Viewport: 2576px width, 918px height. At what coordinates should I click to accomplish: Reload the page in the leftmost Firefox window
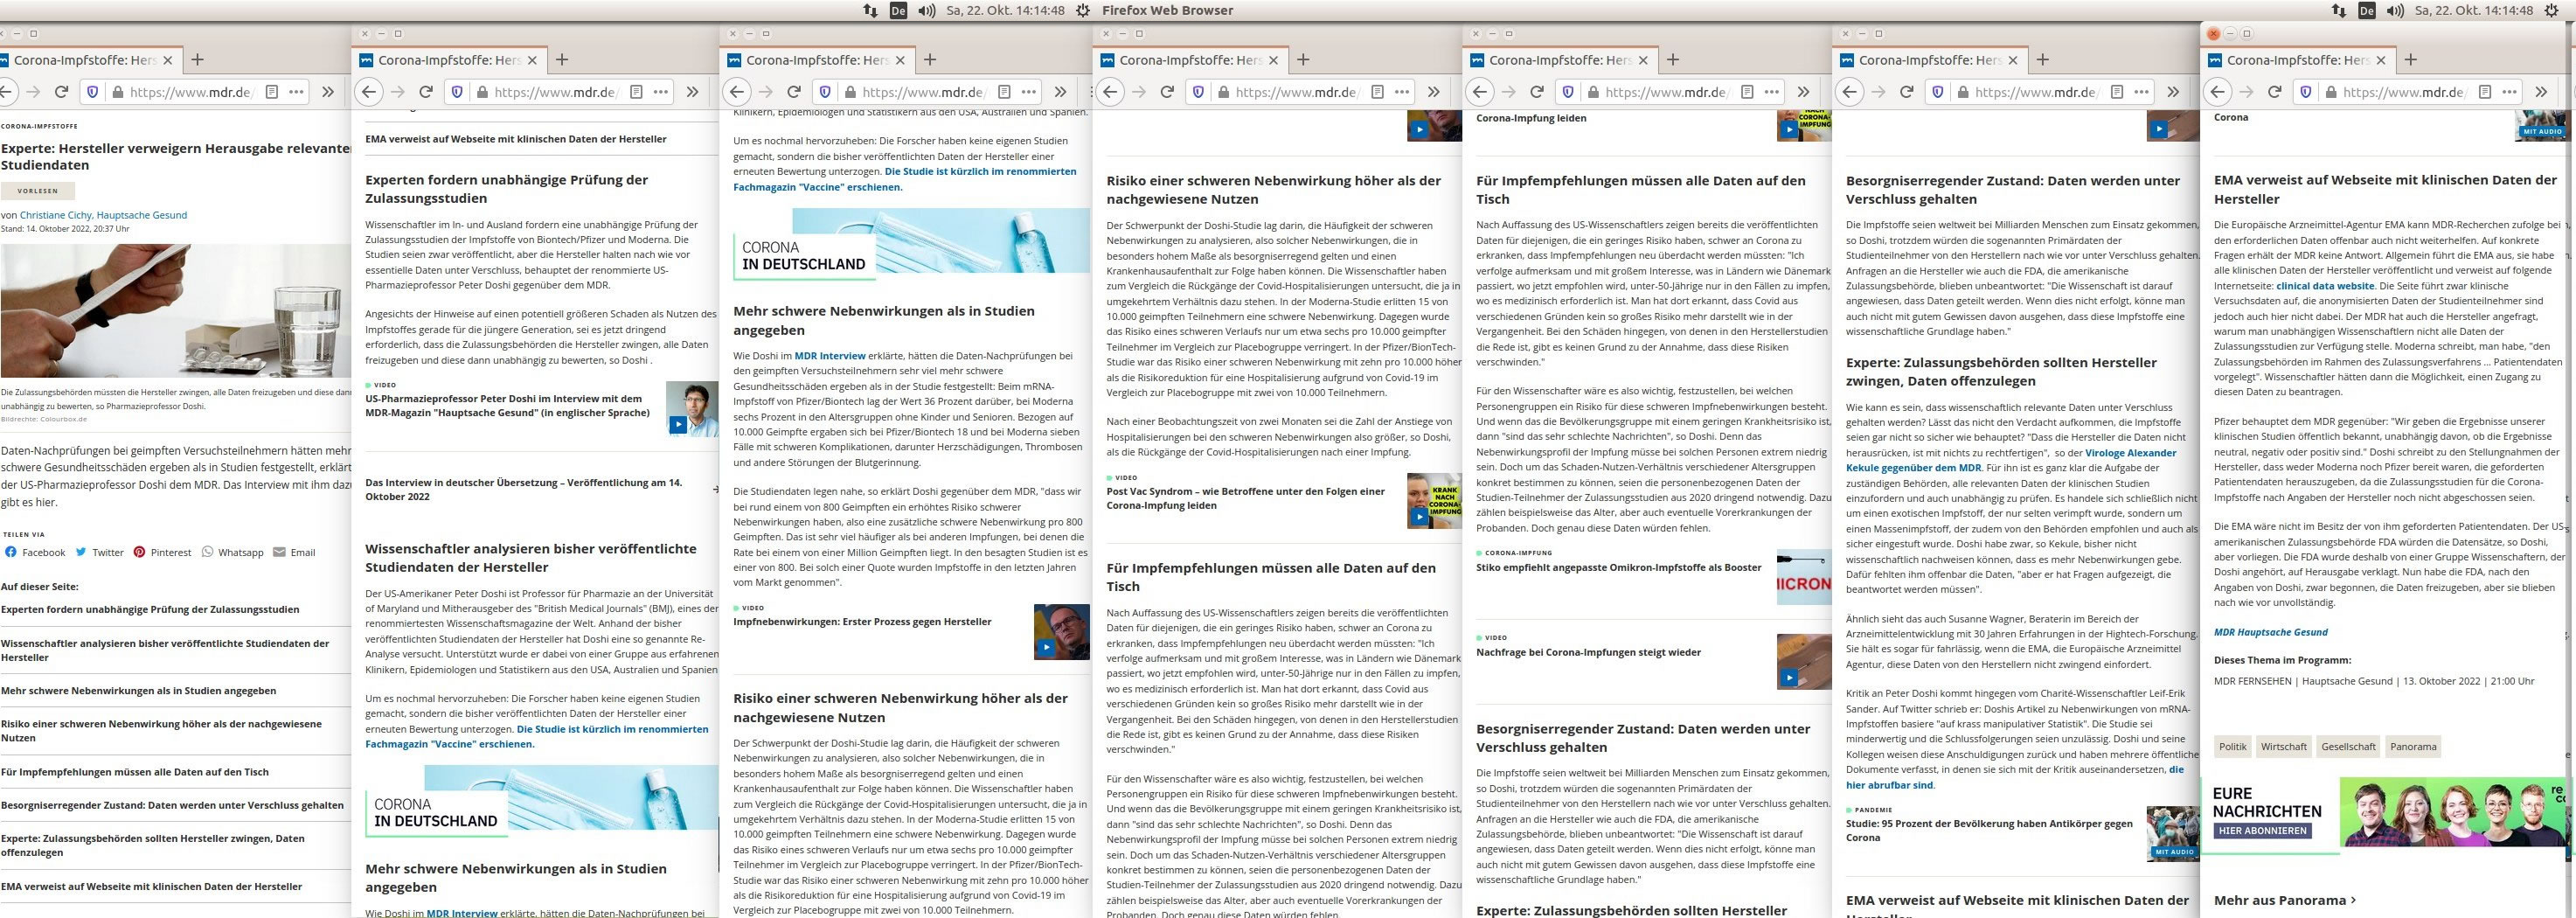[61, 92]
